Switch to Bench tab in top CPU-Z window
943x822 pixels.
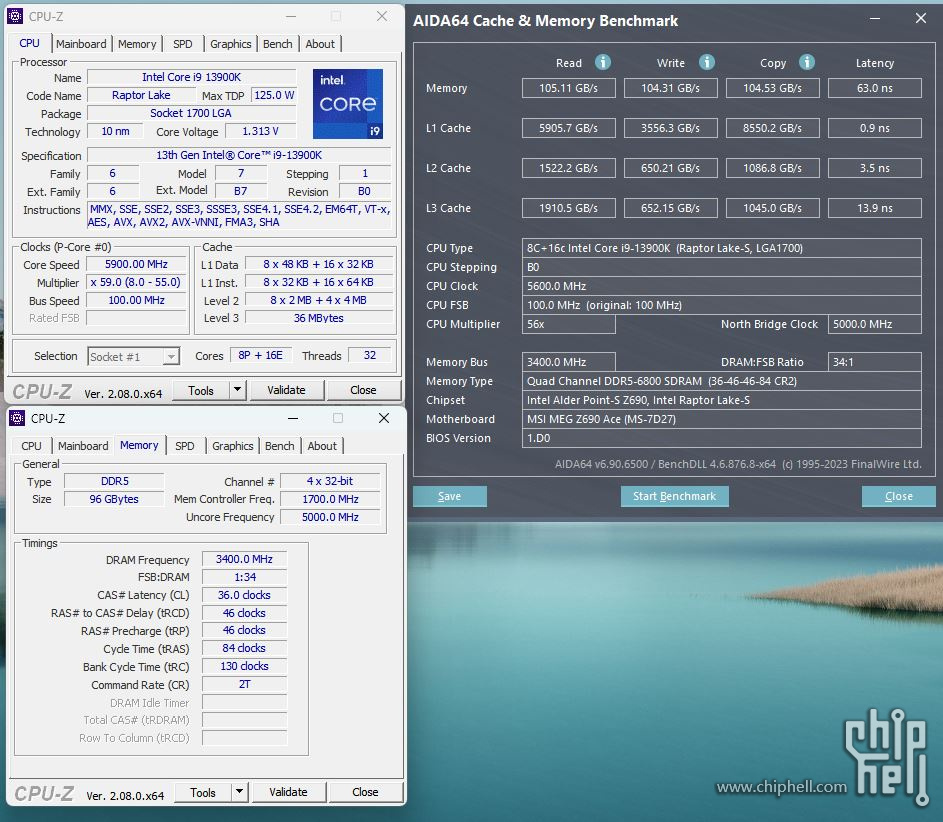278,44
